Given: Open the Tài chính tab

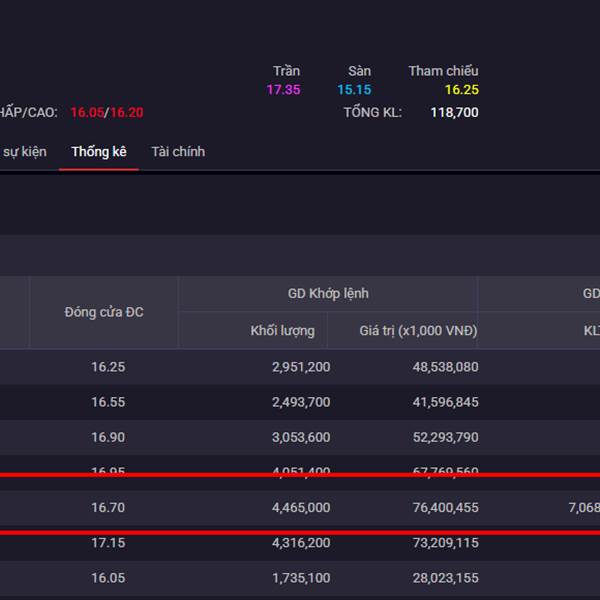Looking at the screenshot, I should (x=178, y=152).
